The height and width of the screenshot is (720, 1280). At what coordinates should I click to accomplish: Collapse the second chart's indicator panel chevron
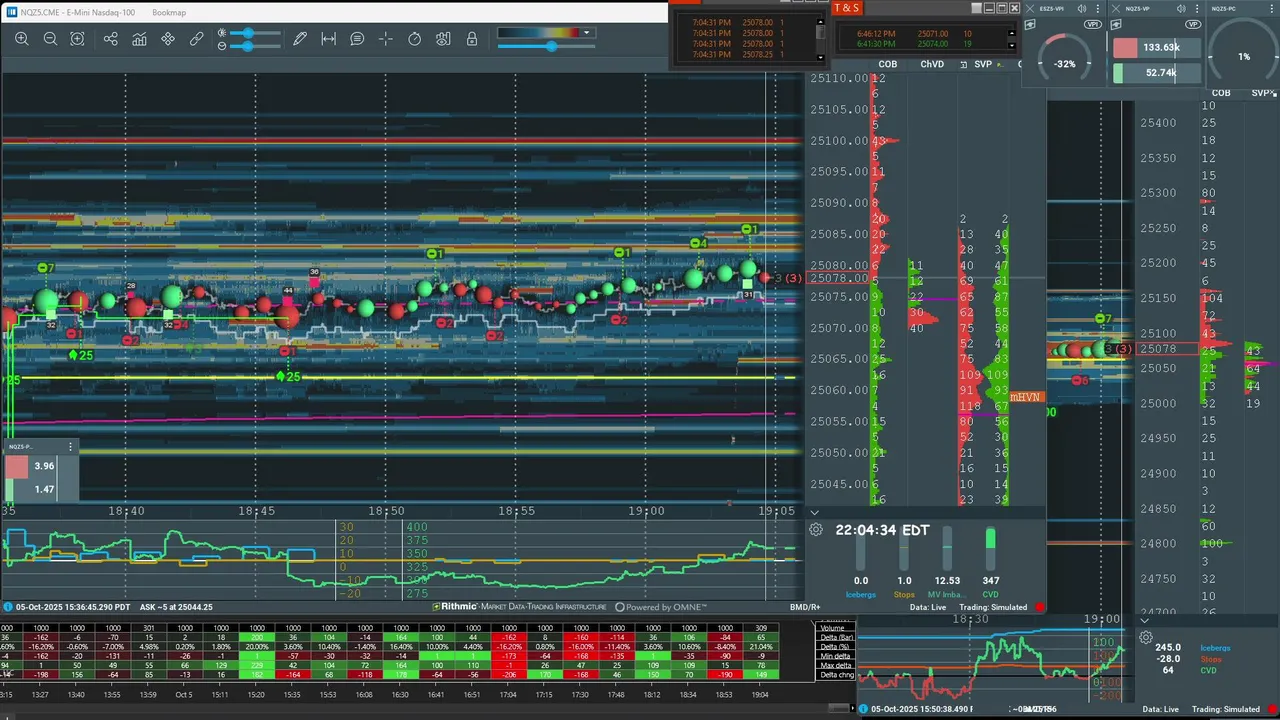pyautogui.click(x=1145, y=620)
